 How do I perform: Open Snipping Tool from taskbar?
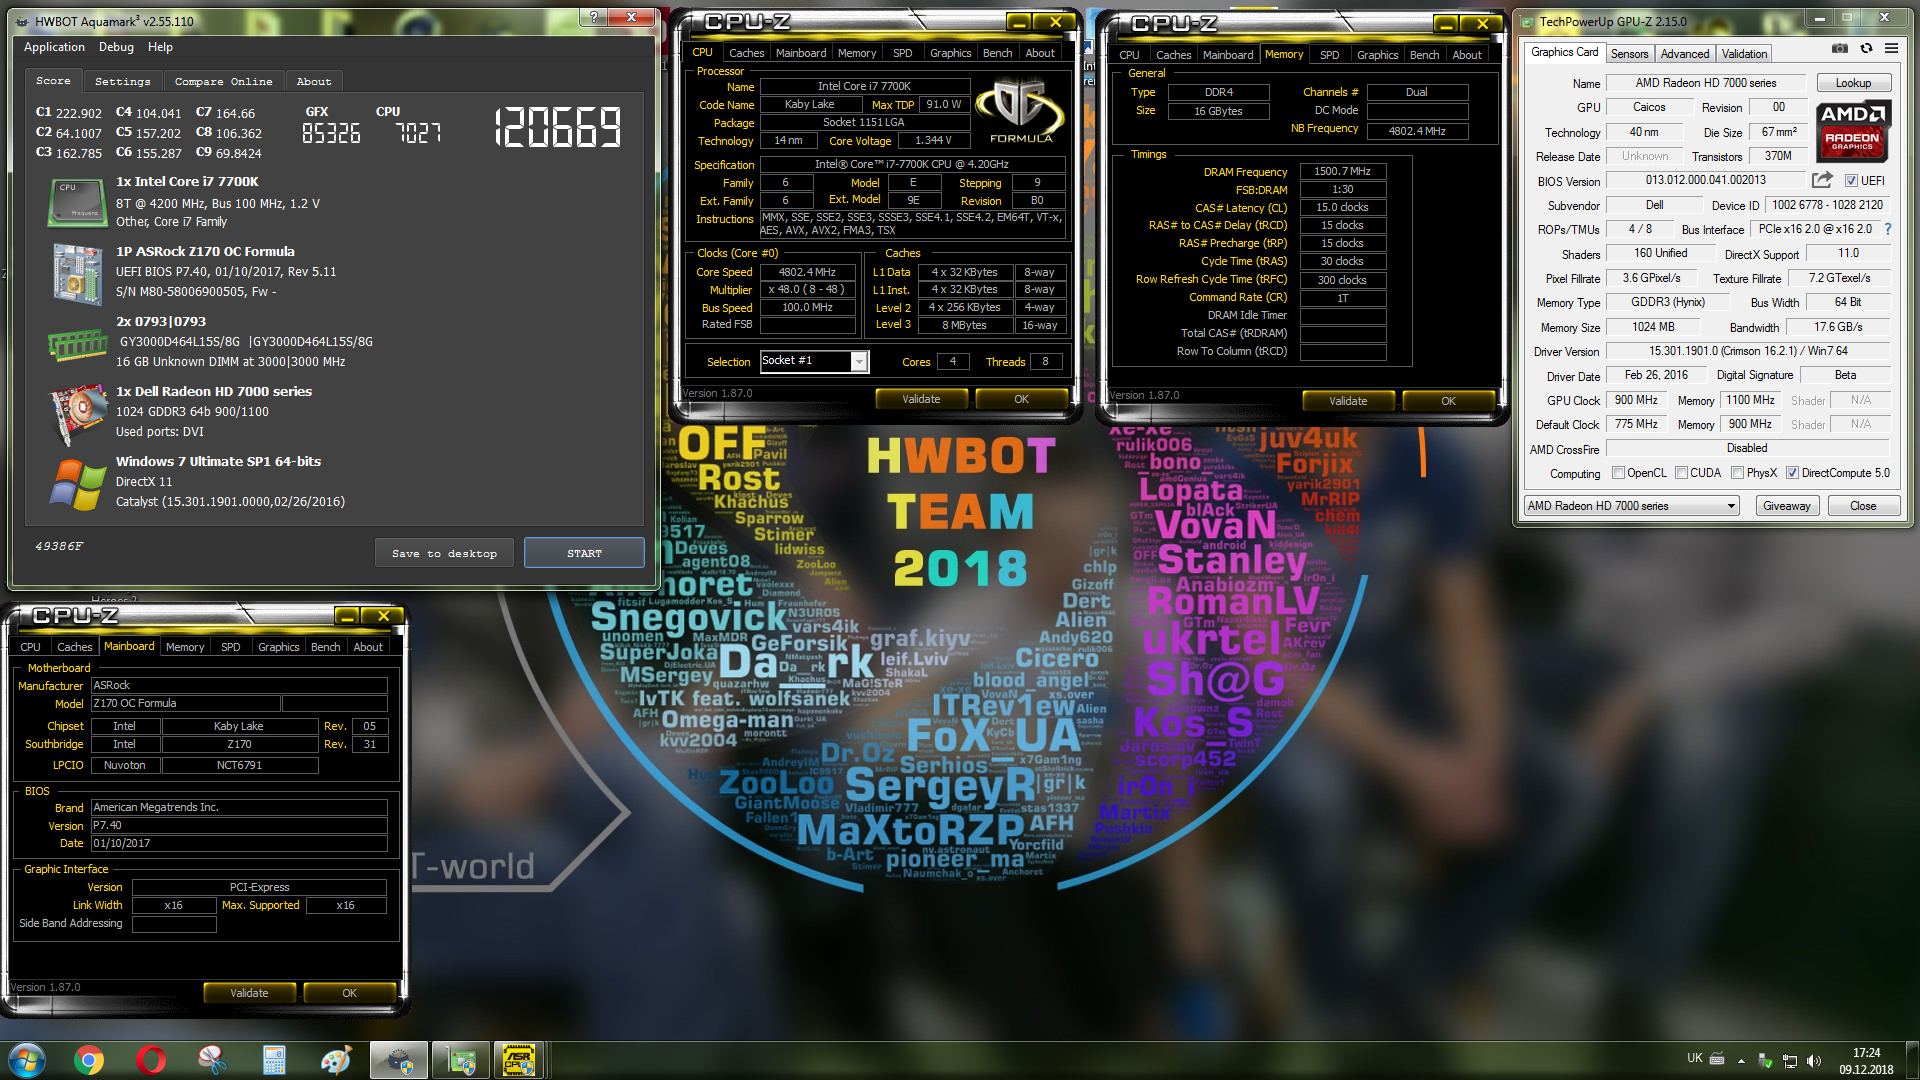tap(212, 1060)
